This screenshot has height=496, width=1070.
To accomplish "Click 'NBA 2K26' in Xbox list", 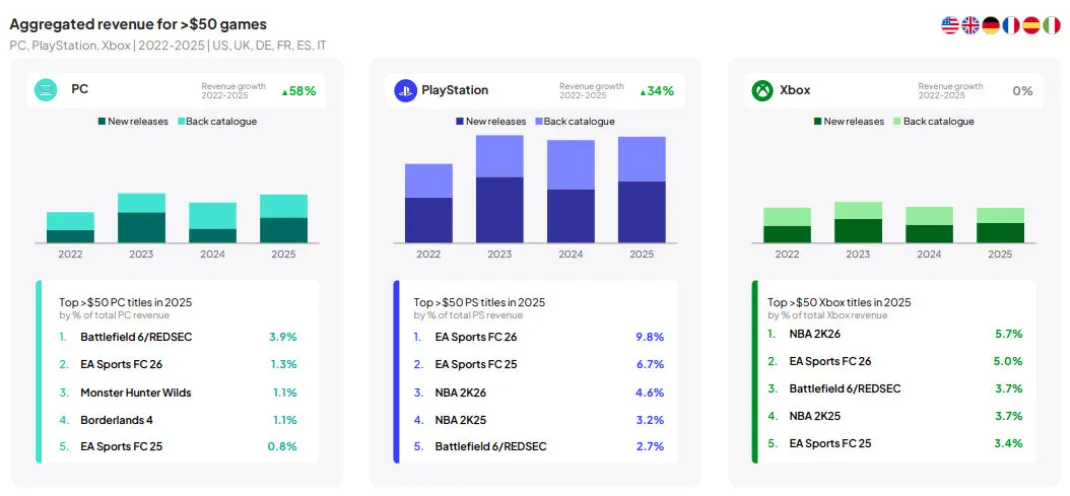I will point(815,334).
